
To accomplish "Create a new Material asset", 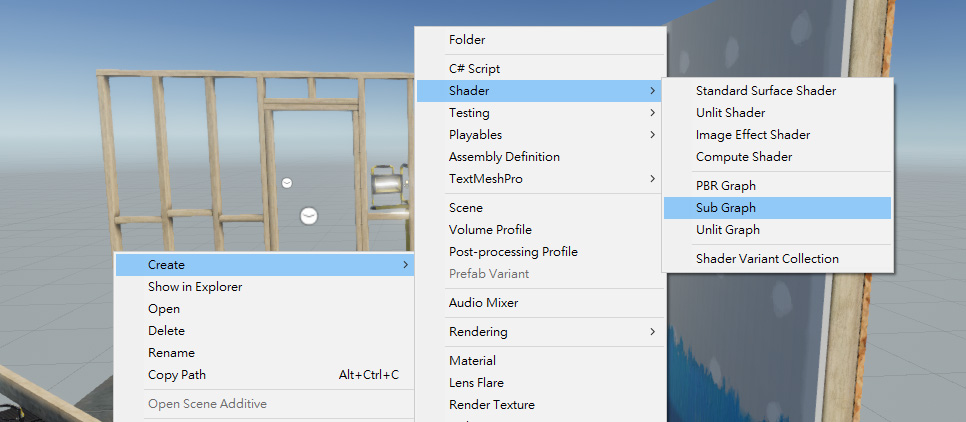I will (x=472, y=361).
